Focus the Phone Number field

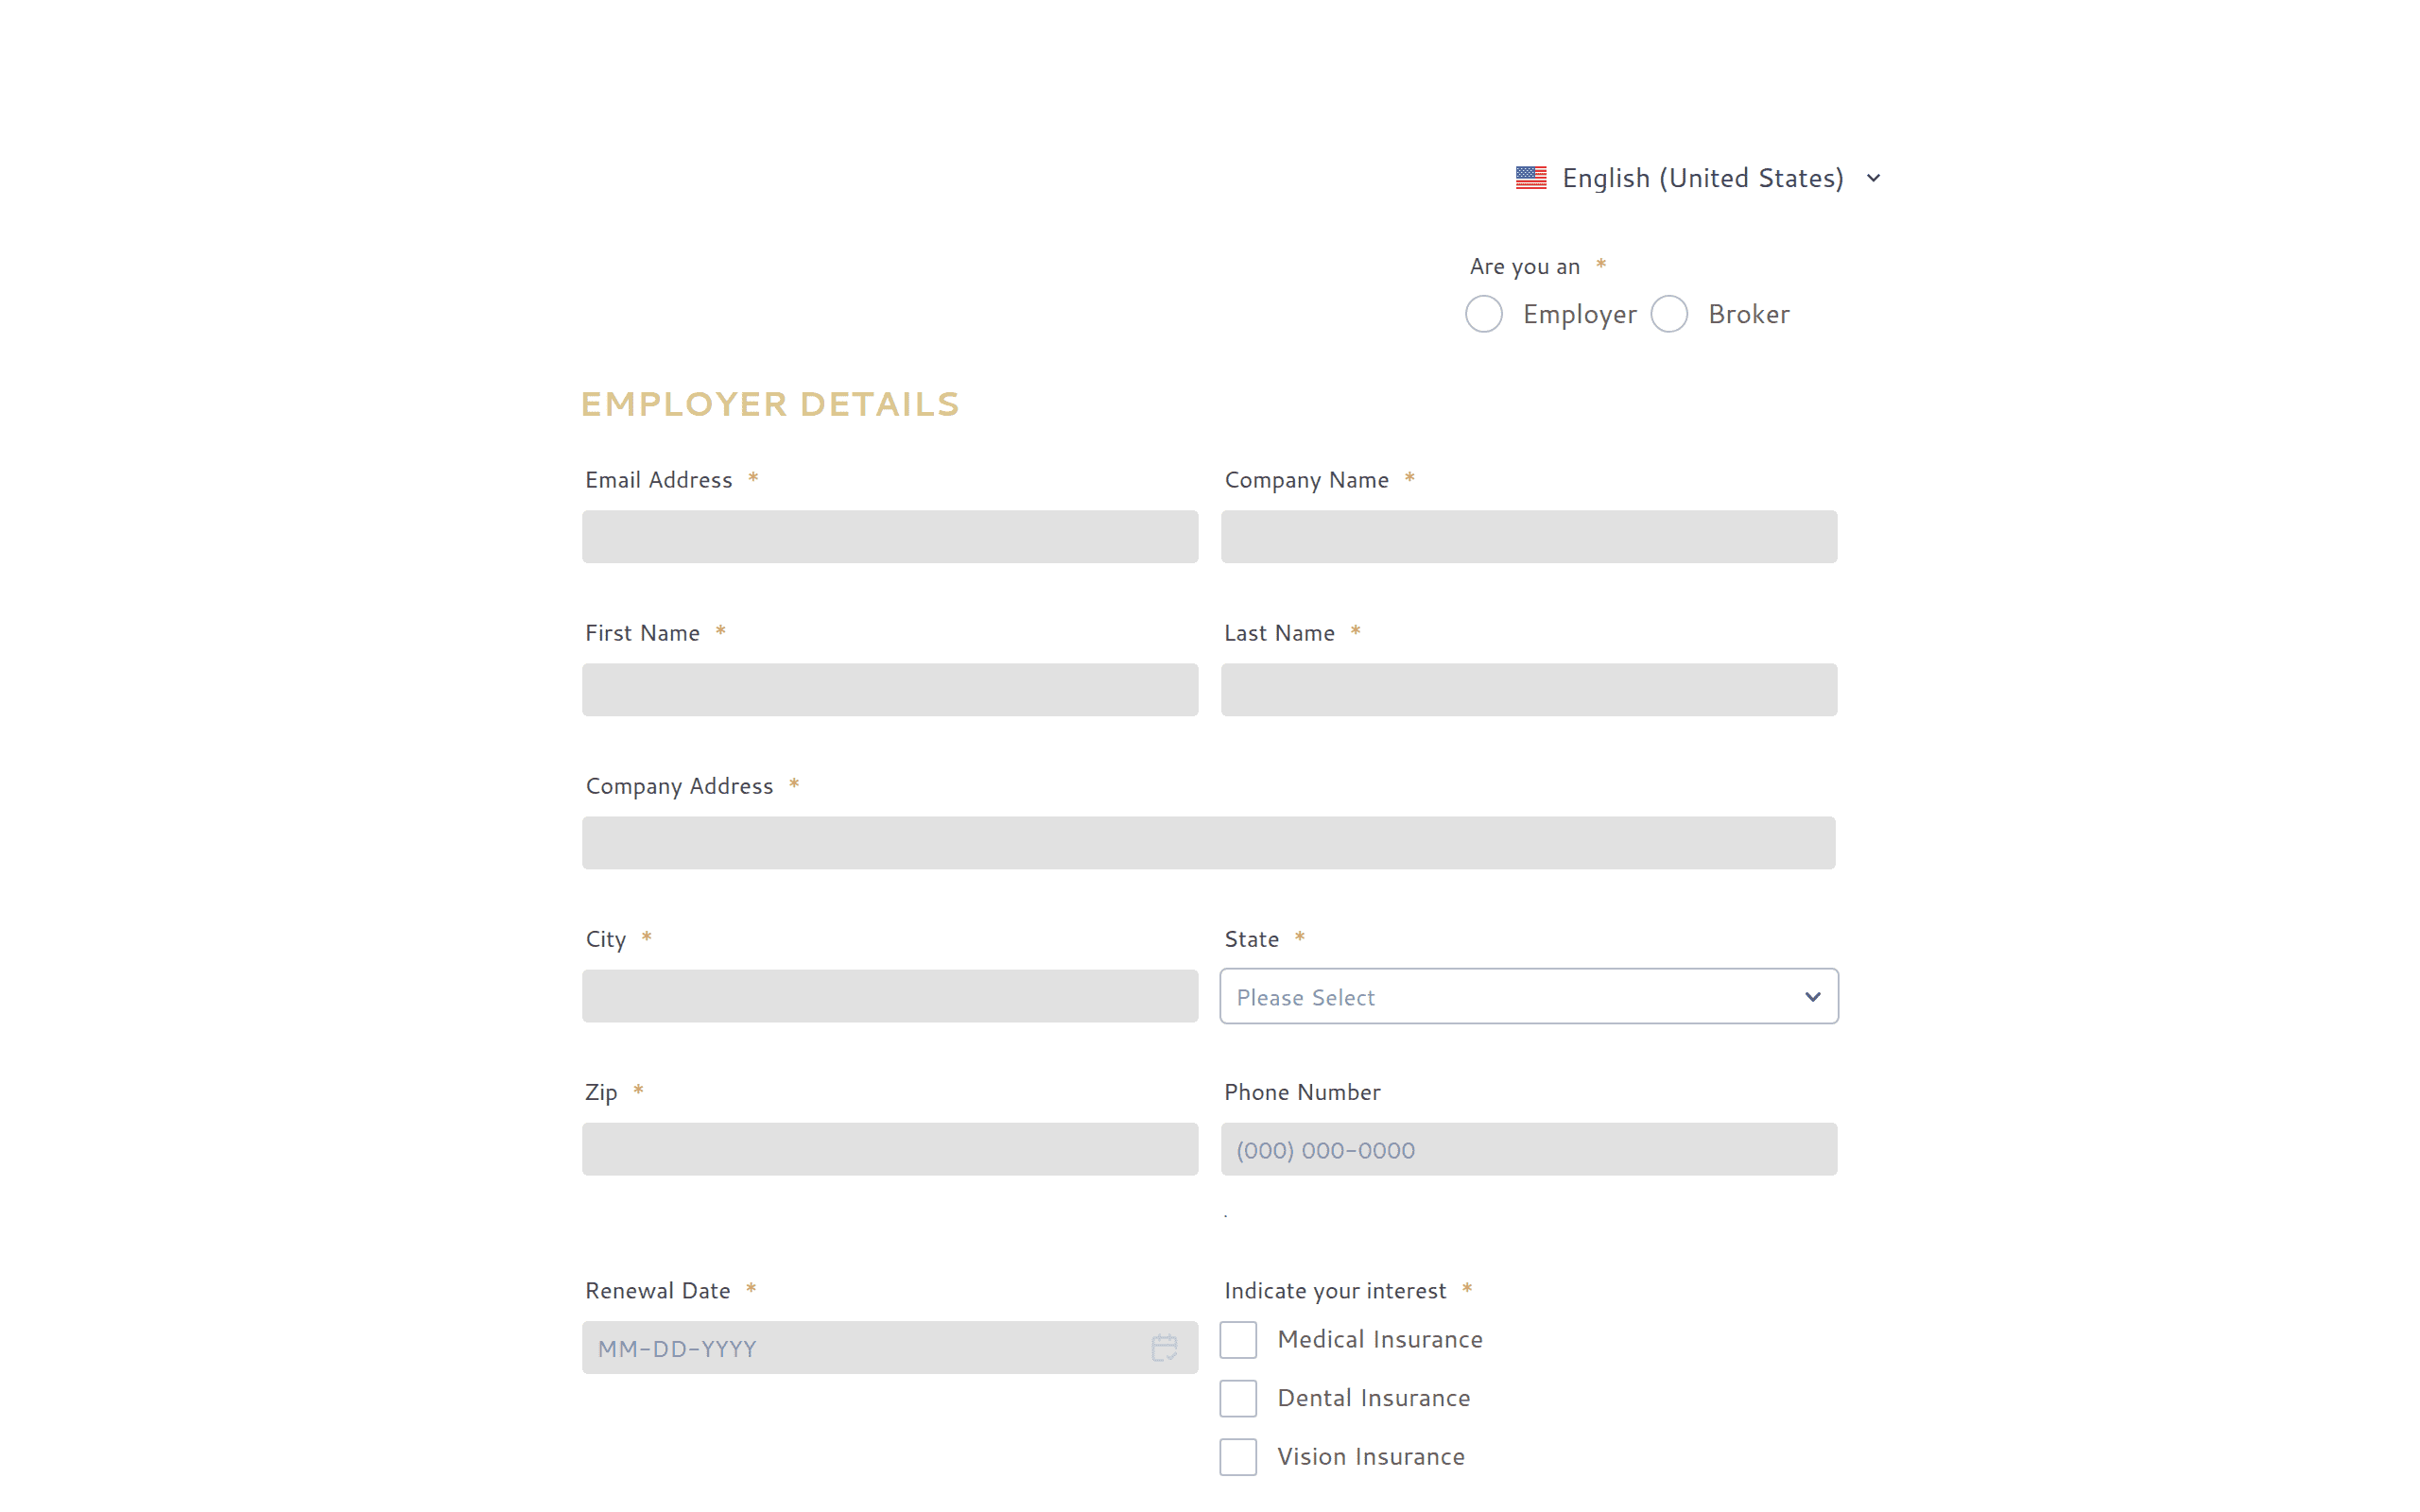click(1529, 1149)
